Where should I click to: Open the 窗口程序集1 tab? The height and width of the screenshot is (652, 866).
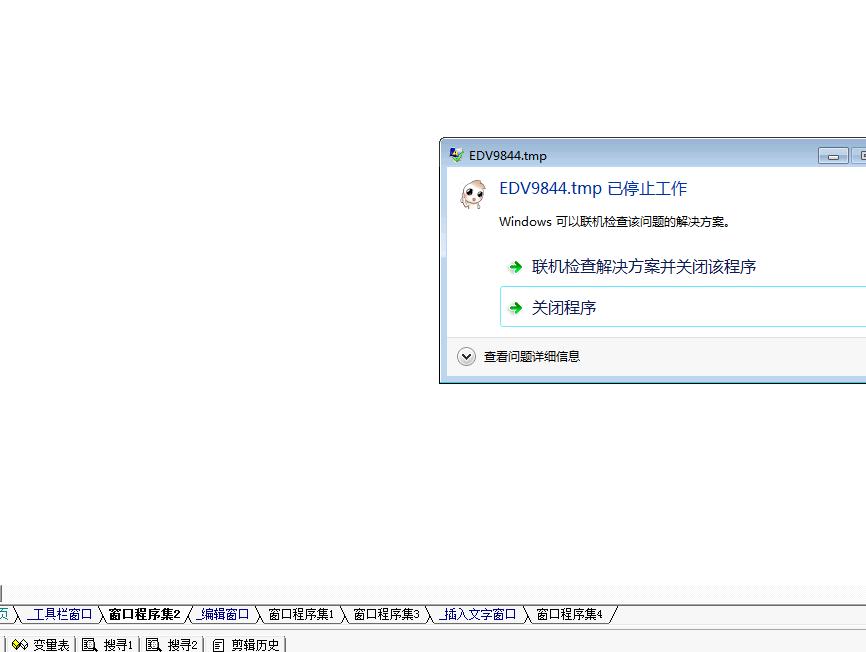click(x=301, y=614)
